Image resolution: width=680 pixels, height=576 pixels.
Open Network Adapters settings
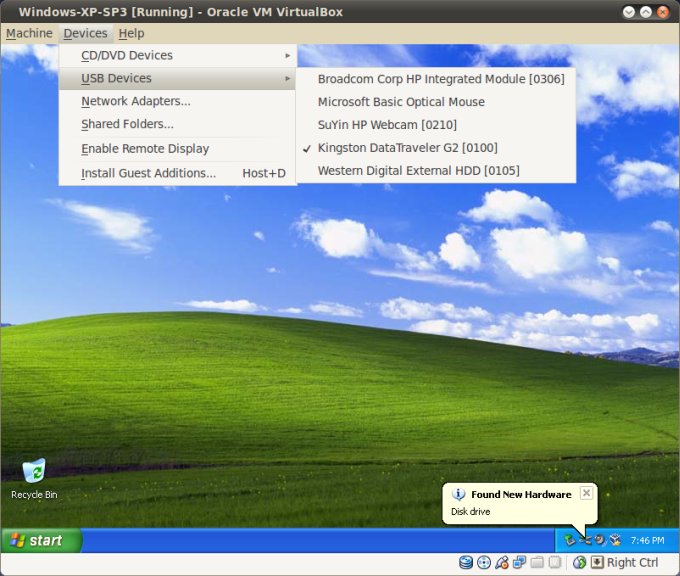coord(177,101)
